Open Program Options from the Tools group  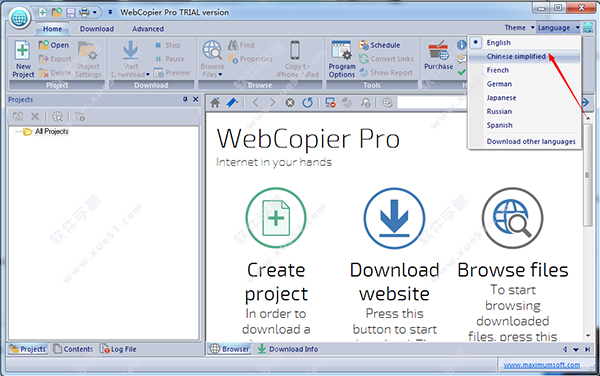tap(342, 59)
